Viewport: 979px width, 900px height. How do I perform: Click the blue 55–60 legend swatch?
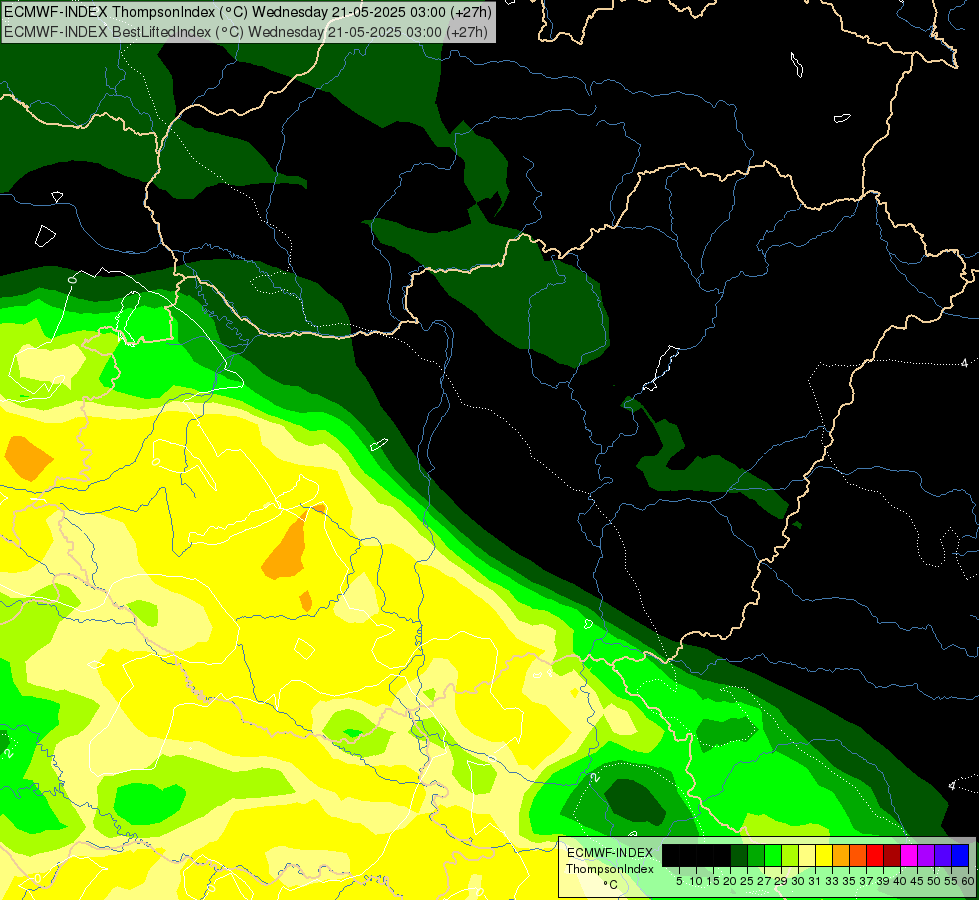[960, 856]
